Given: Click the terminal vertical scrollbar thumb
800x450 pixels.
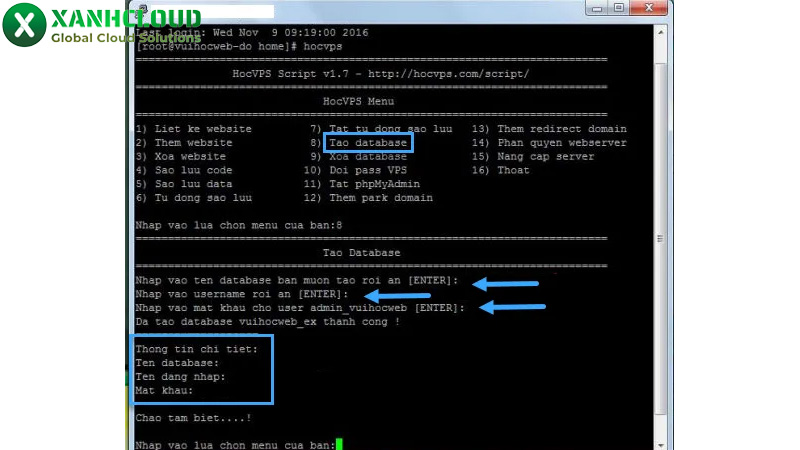Looking at the screenshot, I should (x=660, y=238).
